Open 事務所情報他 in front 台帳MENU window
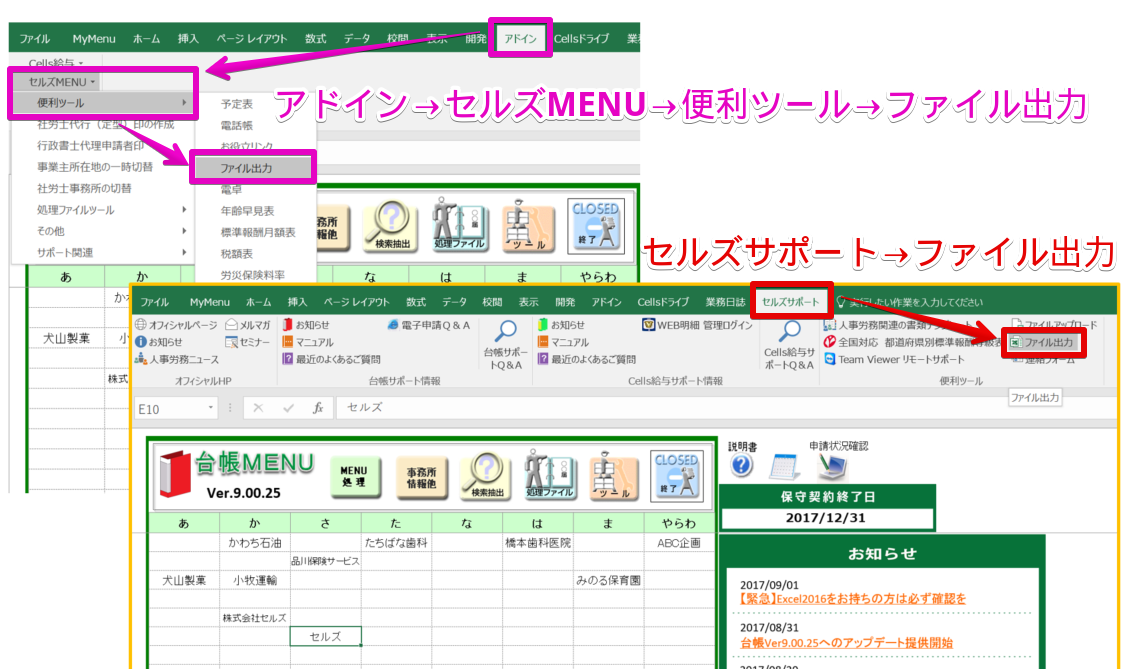Image resolution: width=1133 pixels, height=669 pixels. [421, 478]
